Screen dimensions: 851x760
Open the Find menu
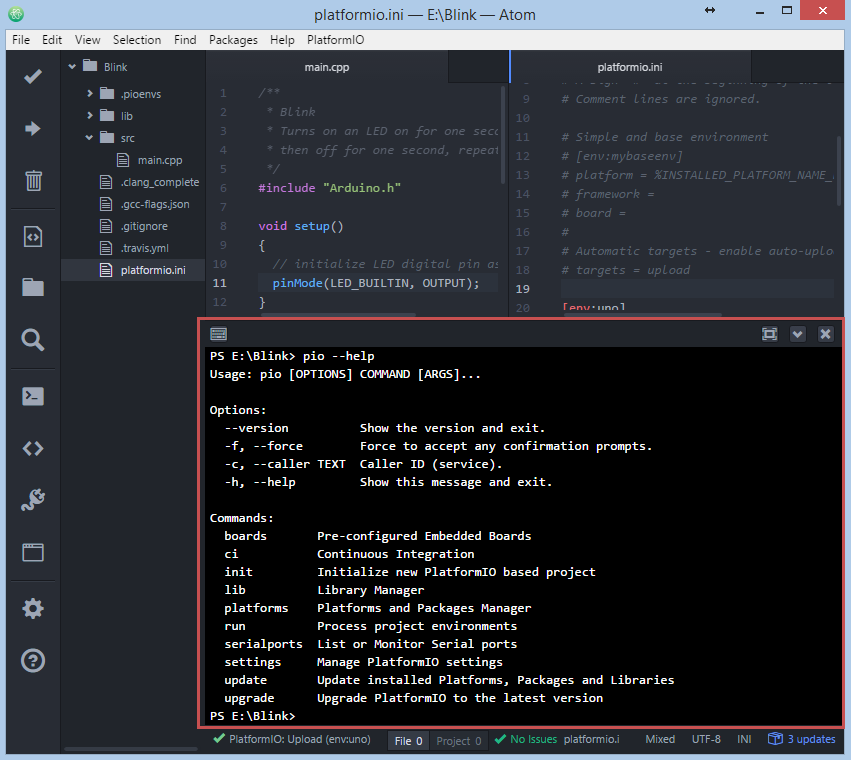pos(185,40)
